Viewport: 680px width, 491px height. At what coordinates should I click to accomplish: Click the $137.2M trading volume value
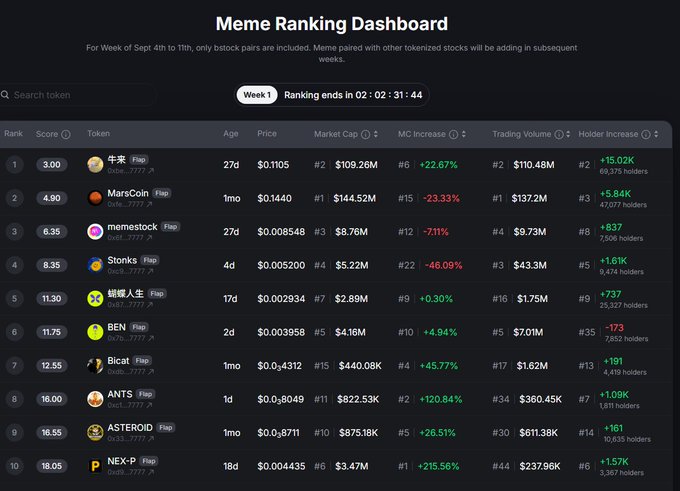pyautogui.click(x=529, y=198)
